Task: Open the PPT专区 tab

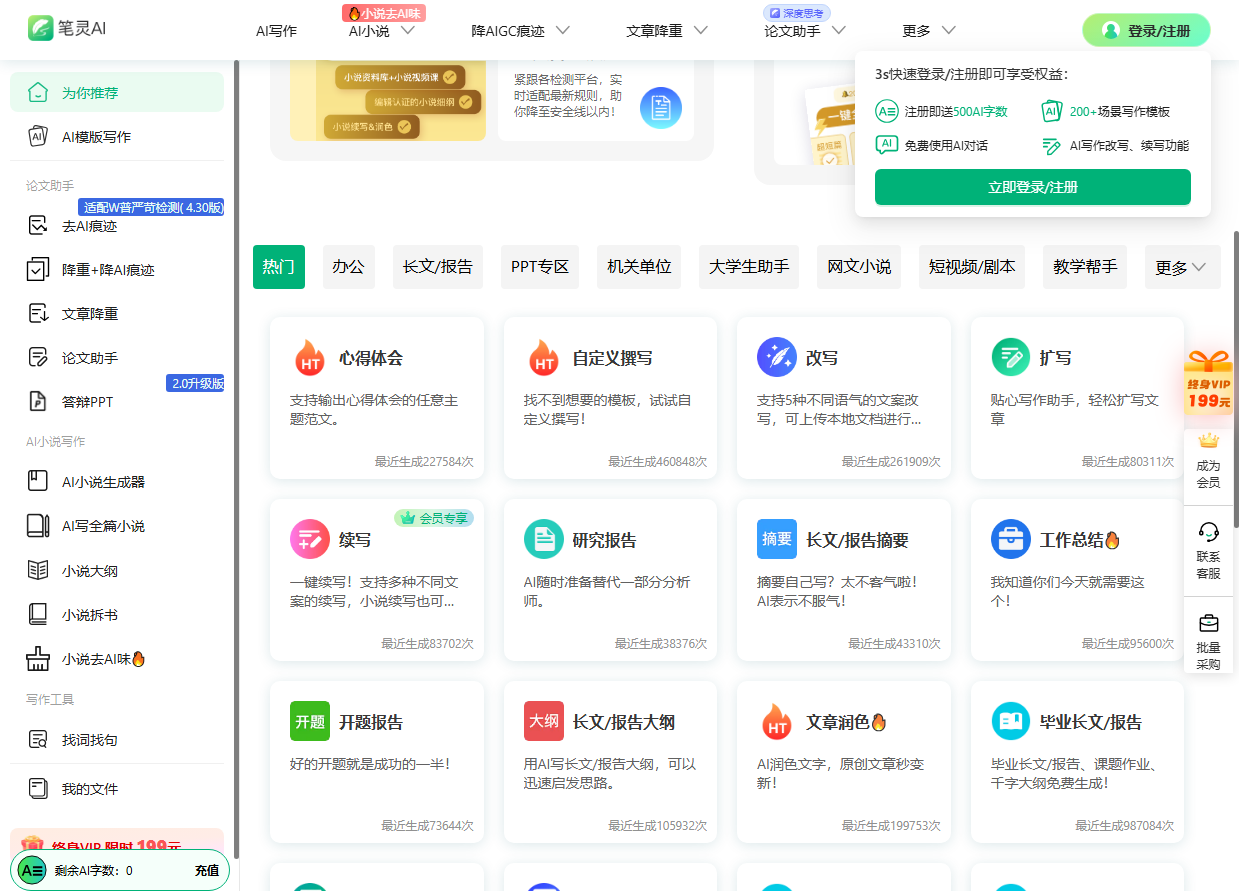Action: click(540, 267)
